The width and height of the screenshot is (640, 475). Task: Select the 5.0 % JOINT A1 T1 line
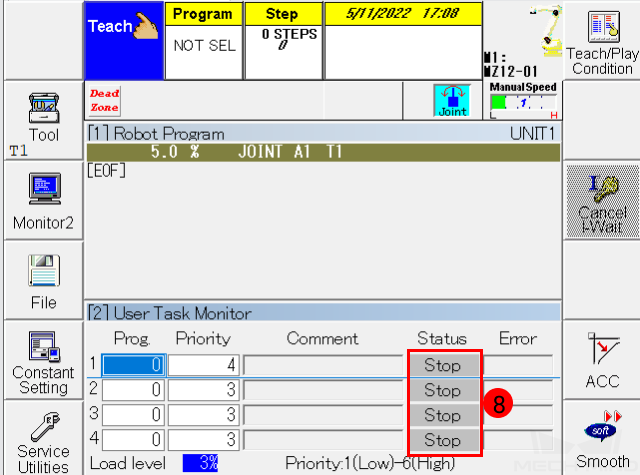(323, 152)
